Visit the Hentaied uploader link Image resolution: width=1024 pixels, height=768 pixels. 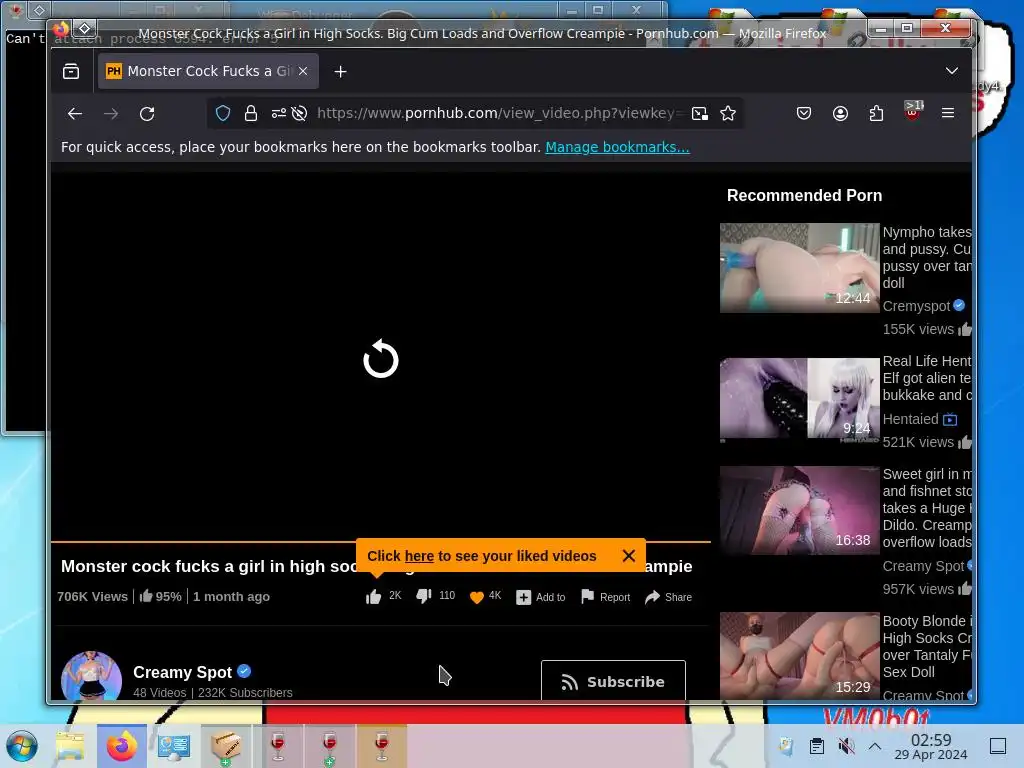click(910, 419)
